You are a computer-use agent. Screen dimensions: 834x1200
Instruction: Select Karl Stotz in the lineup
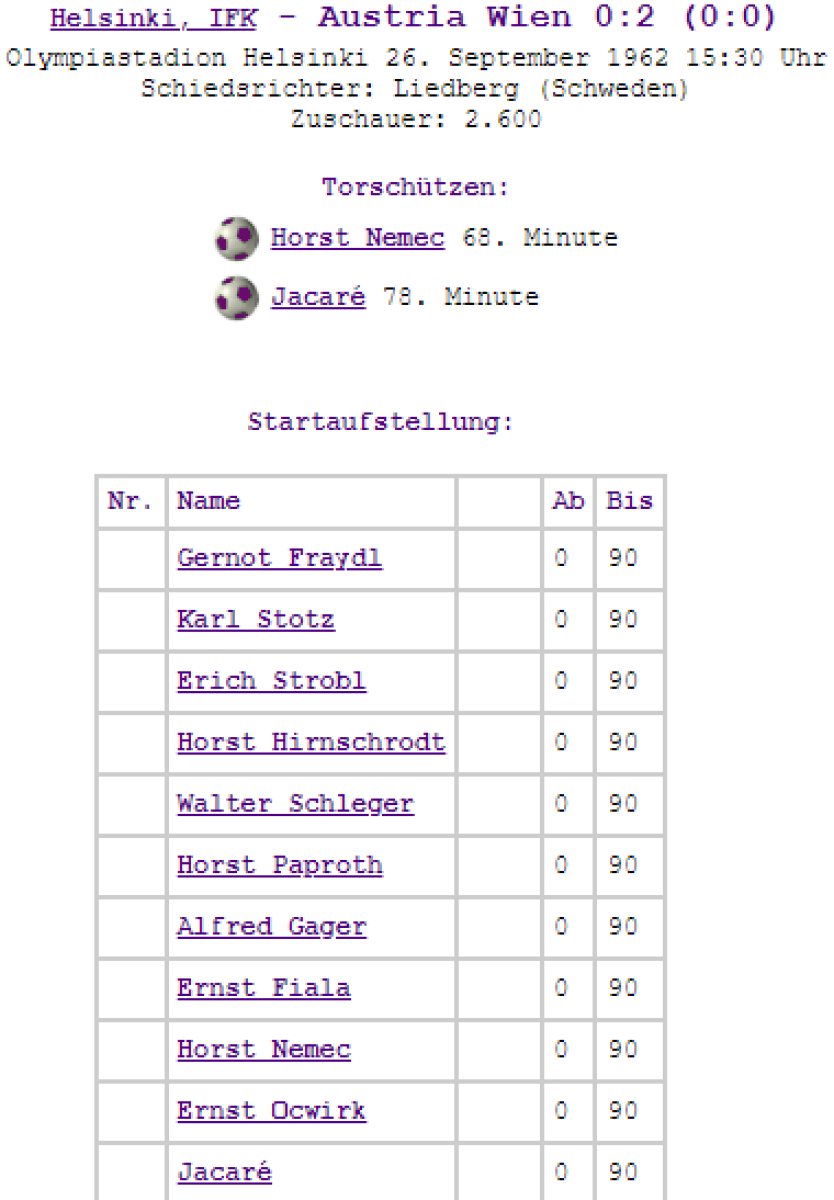pos(255,619)
